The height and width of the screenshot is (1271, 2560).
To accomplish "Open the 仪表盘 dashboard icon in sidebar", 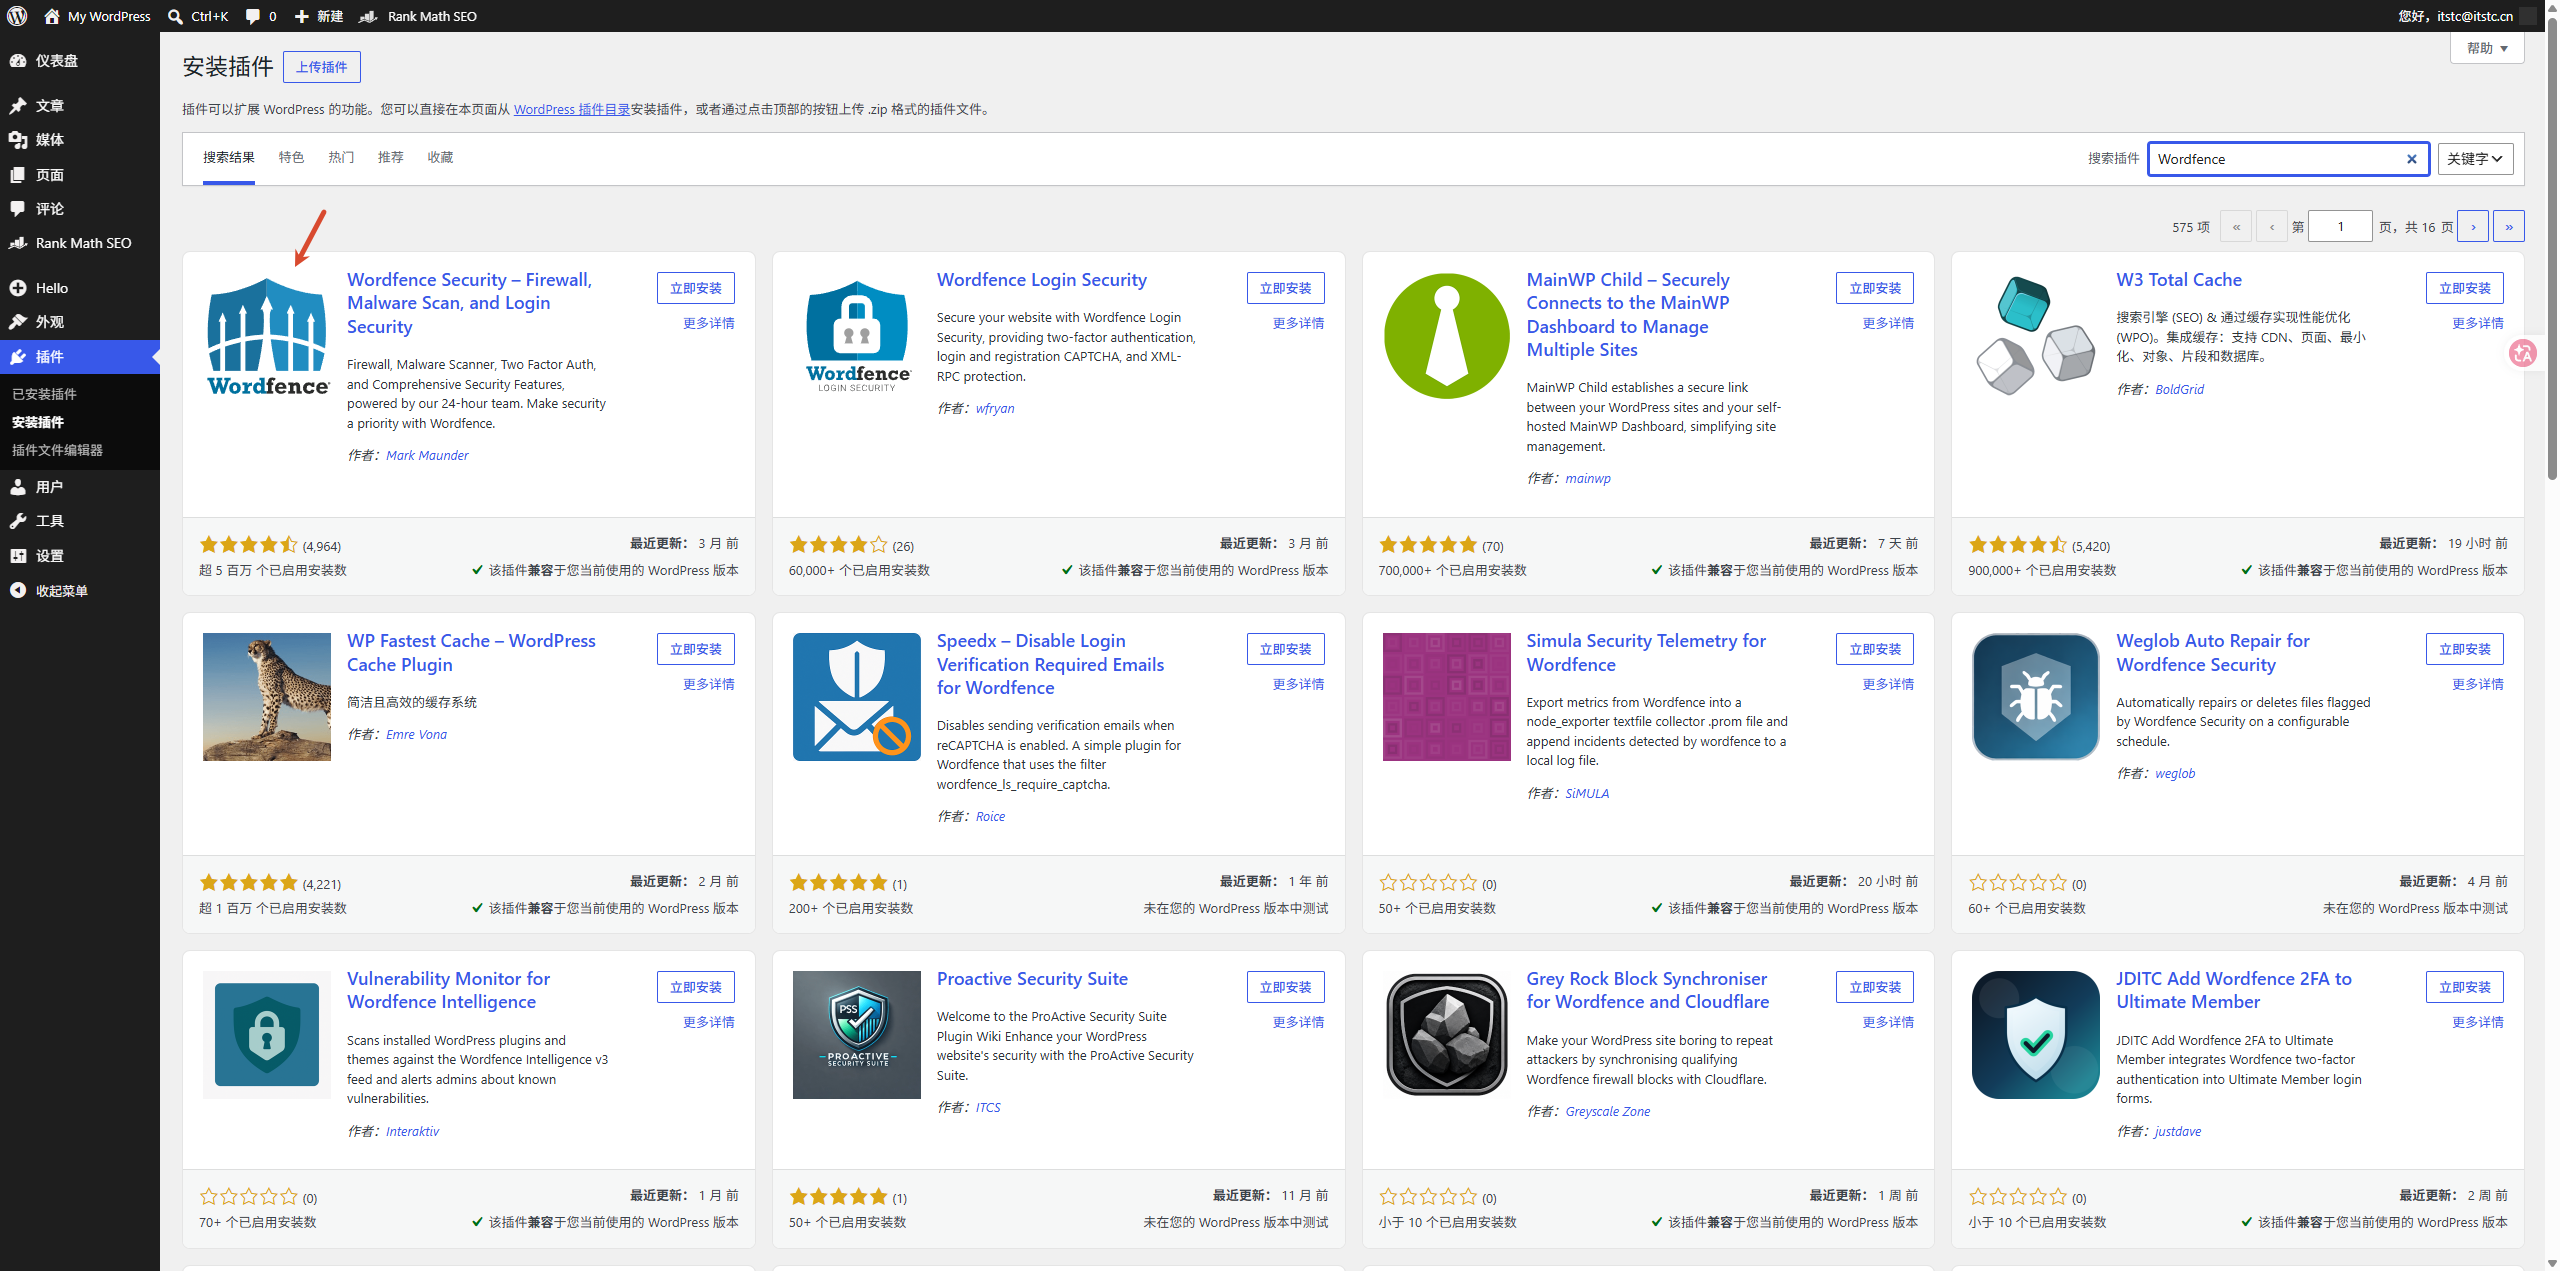I will pyautogui.click(x=18, y=61).
